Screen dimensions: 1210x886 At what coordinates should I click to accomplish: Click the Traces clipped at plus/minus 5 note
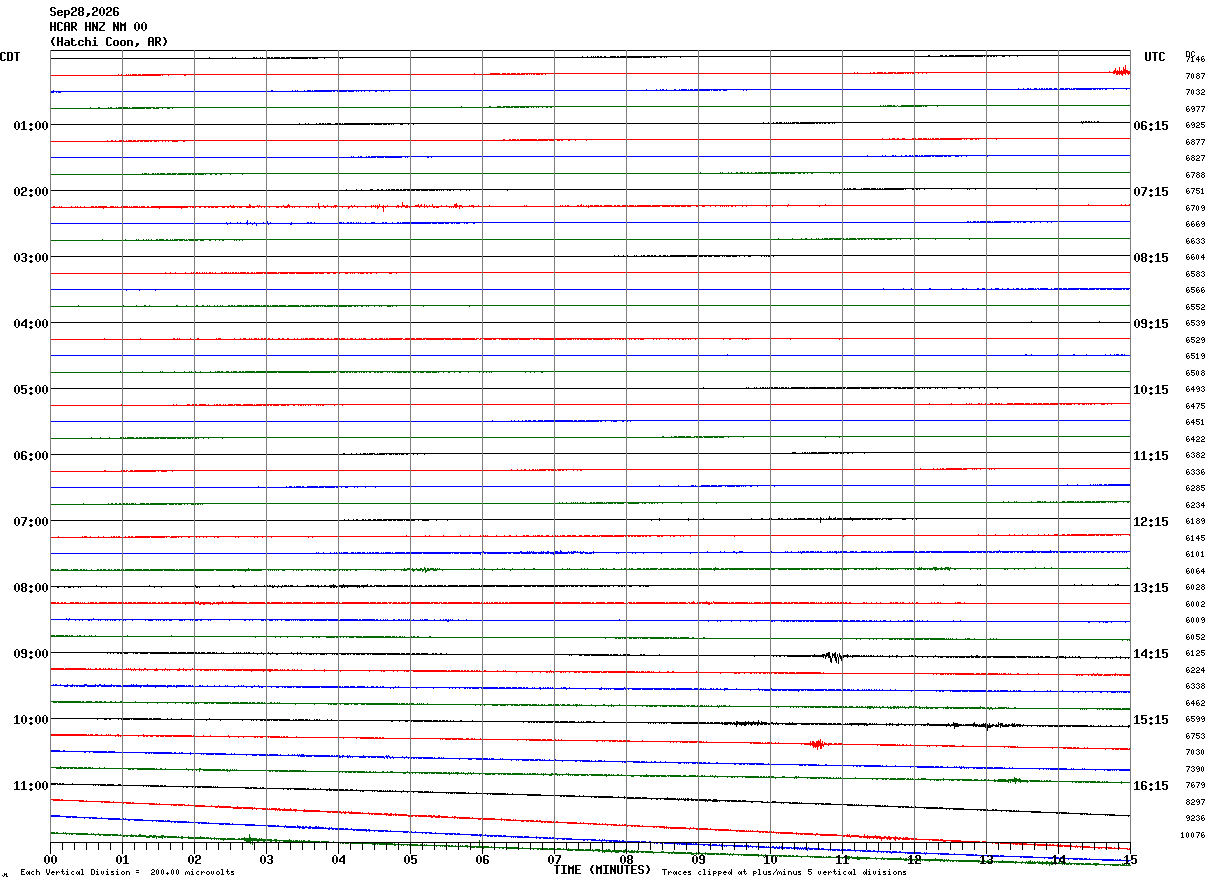[784, 872]
